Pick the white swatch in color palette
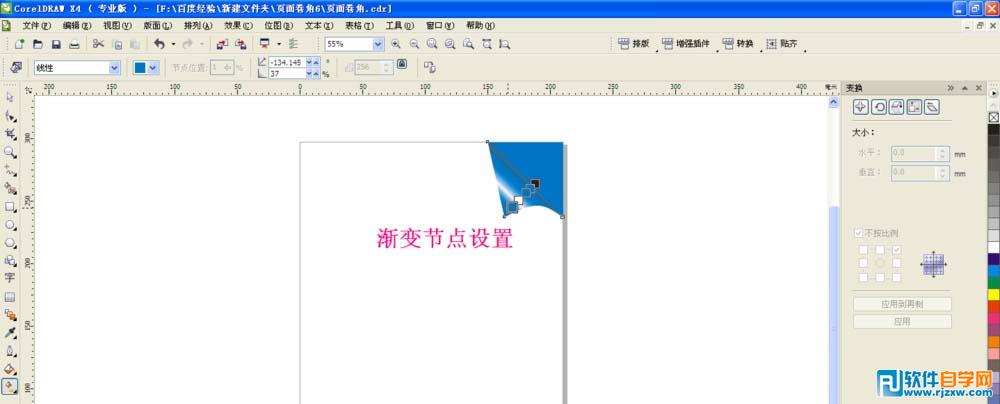This screenshot has height=404, width=1000. [x=994, y=247]
